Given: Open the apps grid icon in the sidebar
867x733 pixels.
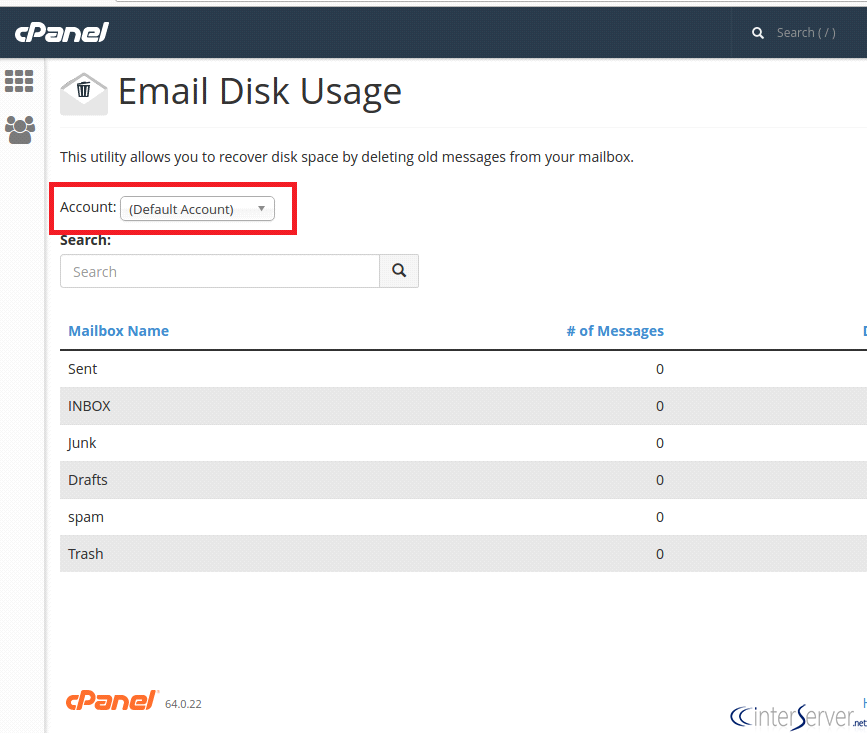Looking at the screenshot, I should point(19,81).
